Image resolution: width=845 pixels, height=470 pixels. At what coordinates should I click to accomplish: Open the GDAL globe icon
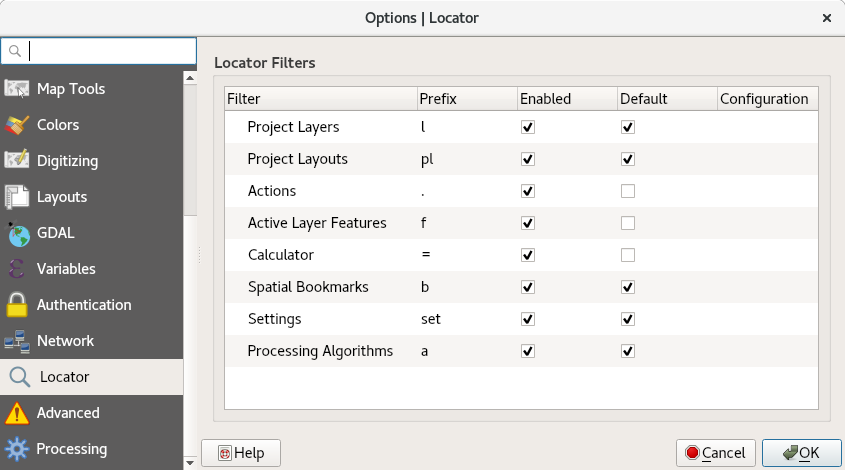click(x=18, y=233)
